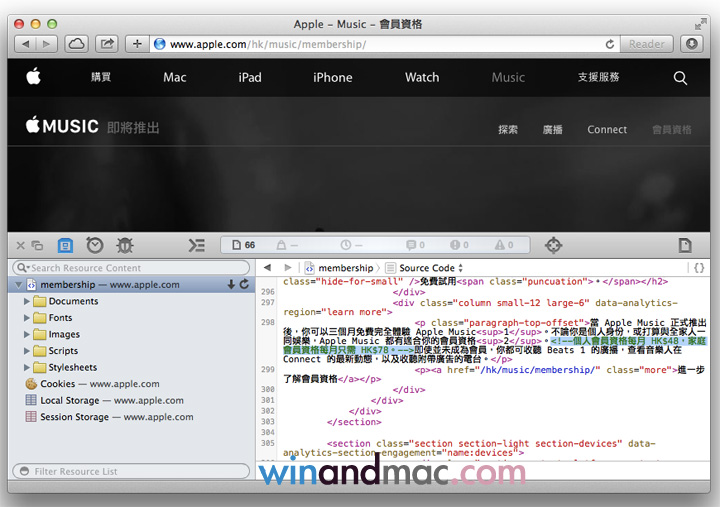The image size is (720, 507).
Task: Expand the Stylesheets folder
Action: pos(28,367)
